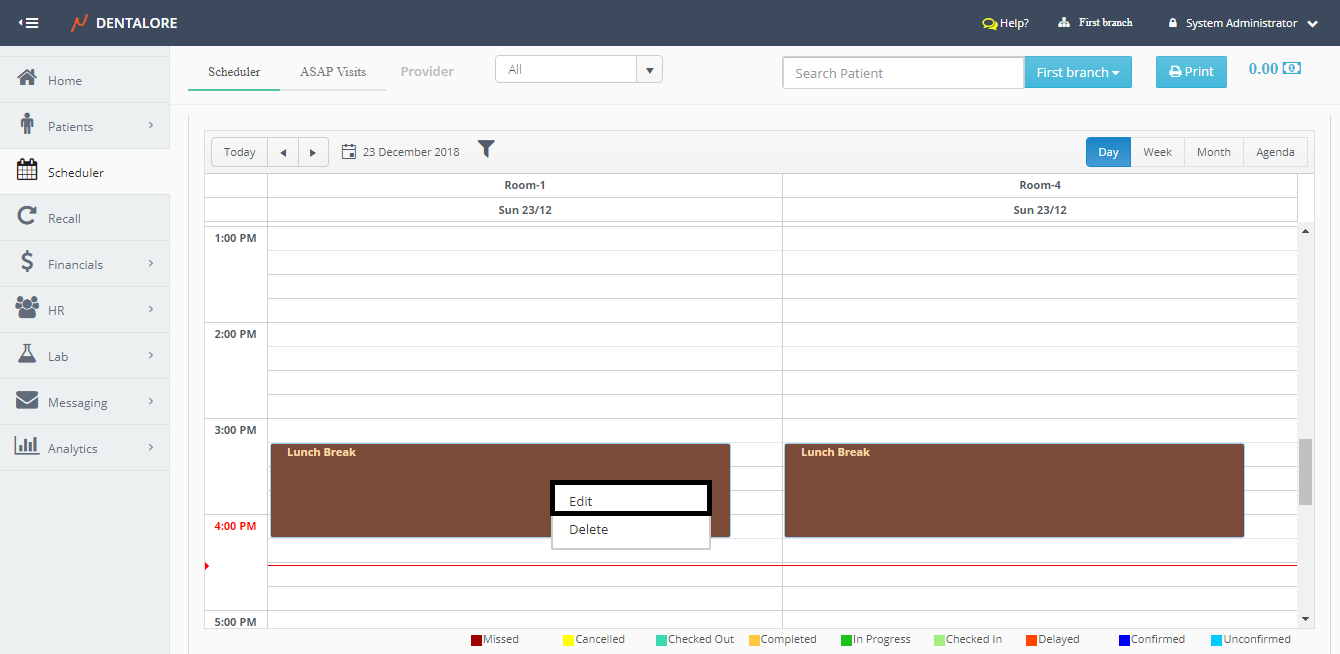Click the Lab flask icon
The width and height of the screenshot is (1340, 654).
[28, 355]
